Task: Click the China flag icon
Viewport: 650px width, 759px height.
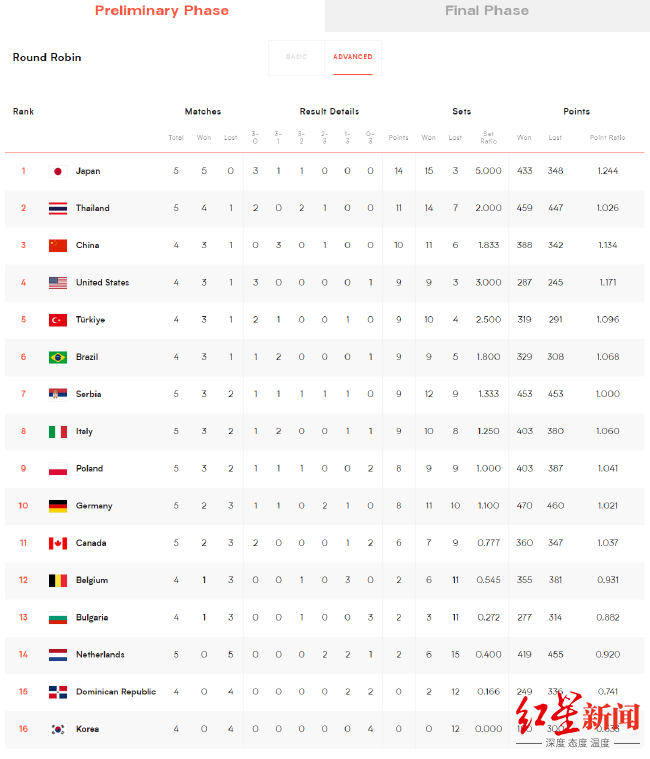Action: click(x=58, y=245)
